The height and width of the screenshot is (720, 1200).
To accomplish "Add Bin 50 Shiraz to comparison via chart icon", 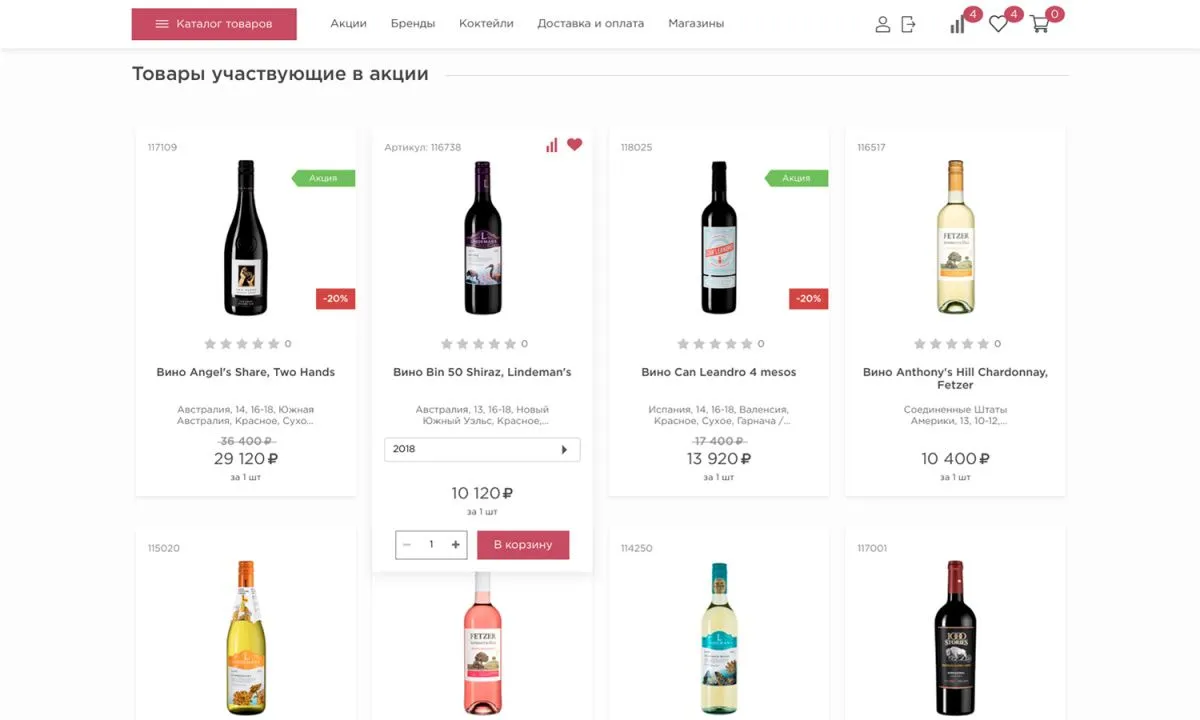I will pyautogui.click(x=552, y=144).
